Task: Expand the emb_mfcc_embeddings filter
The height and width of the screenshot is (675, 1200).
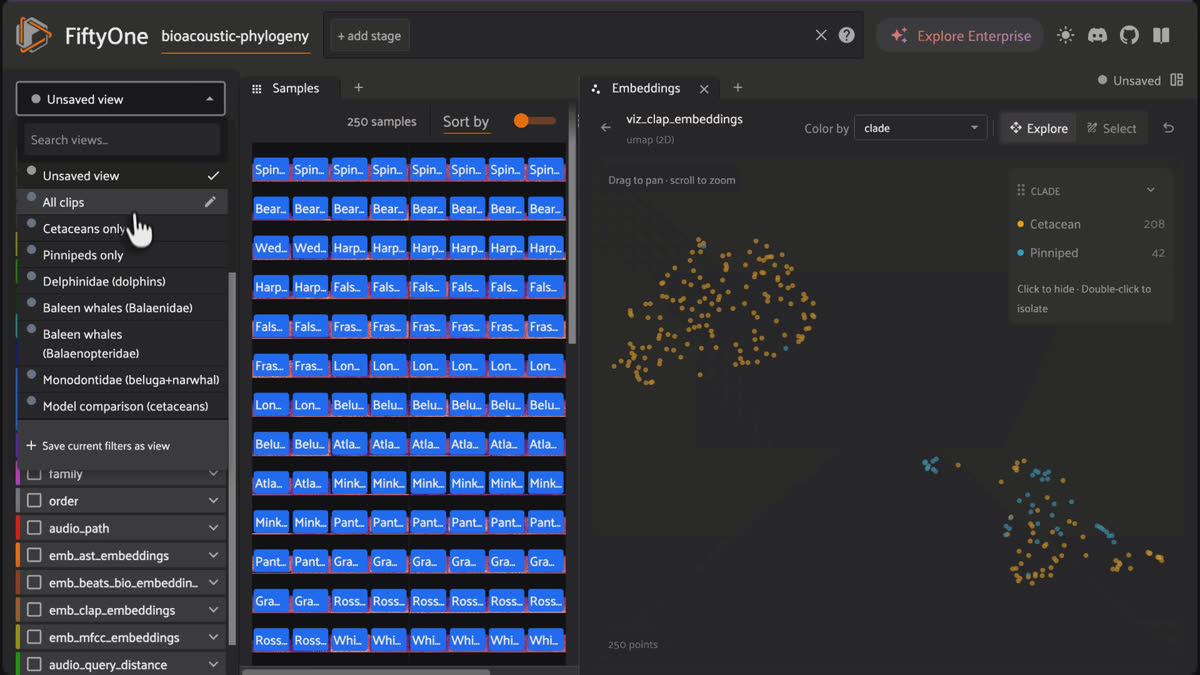Action: pos(213,637)
